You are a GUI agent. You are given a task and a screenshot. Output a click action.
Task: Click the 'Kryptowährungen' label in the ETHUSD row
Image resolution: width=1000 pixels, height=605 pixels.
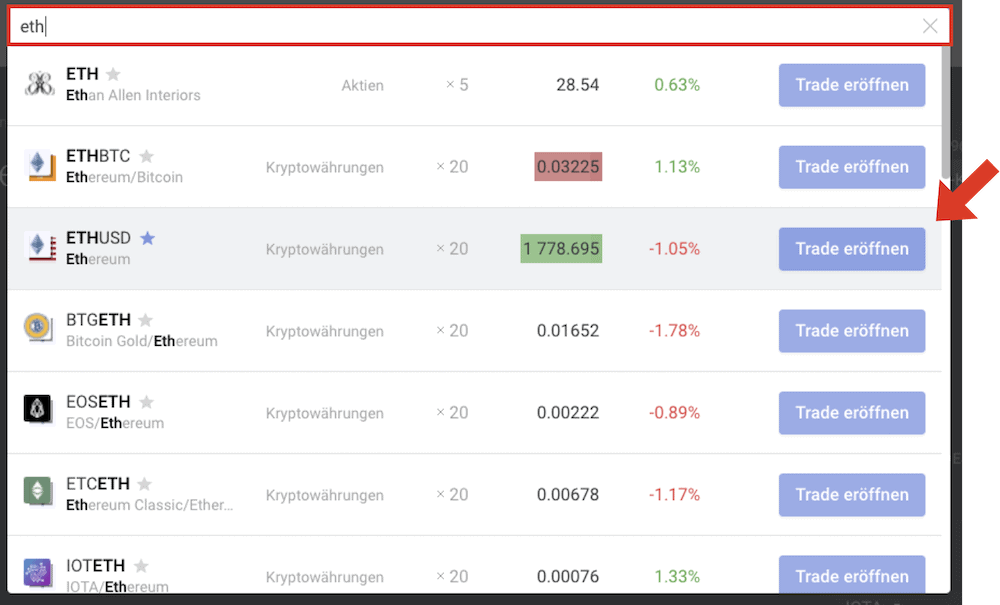(325, 249)
